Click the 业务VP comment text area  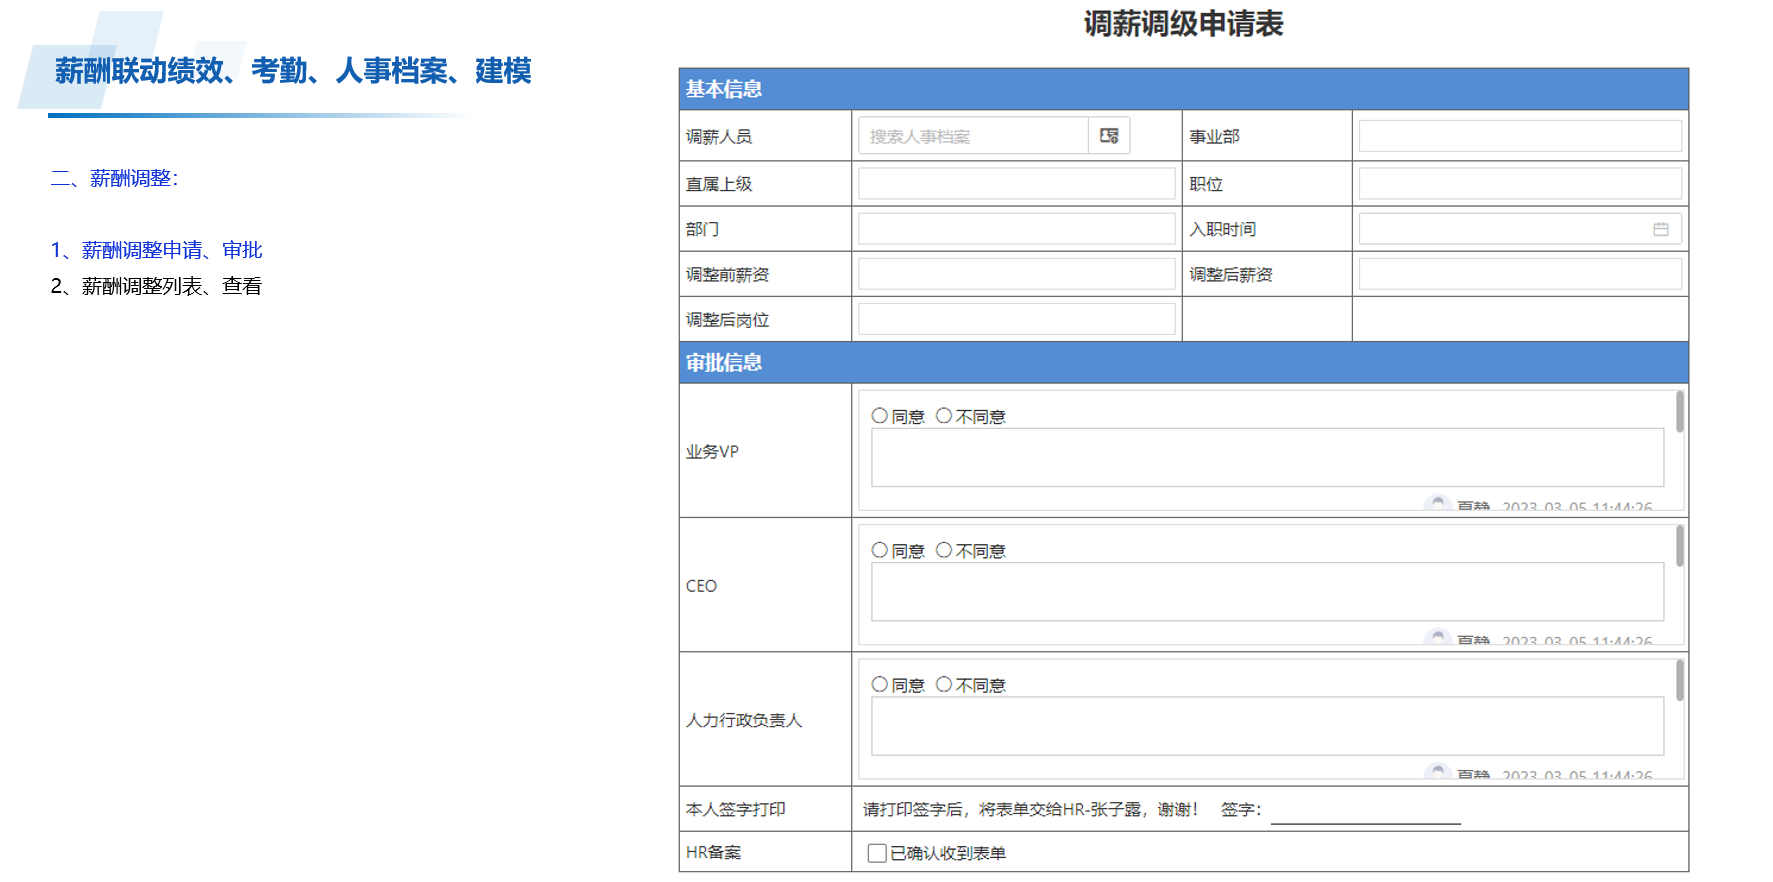pyautogui.click(x=1267, y=458)
